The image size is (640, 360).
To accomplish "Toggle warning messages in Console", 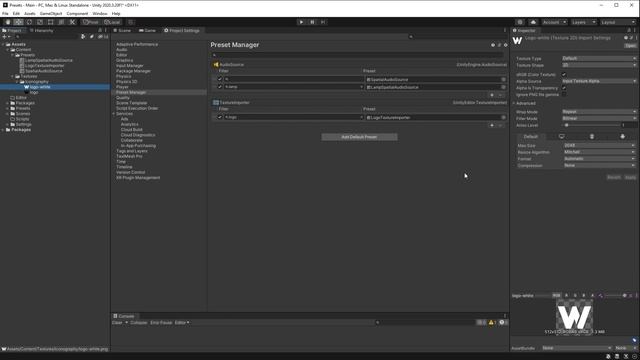I will (492, 322).
